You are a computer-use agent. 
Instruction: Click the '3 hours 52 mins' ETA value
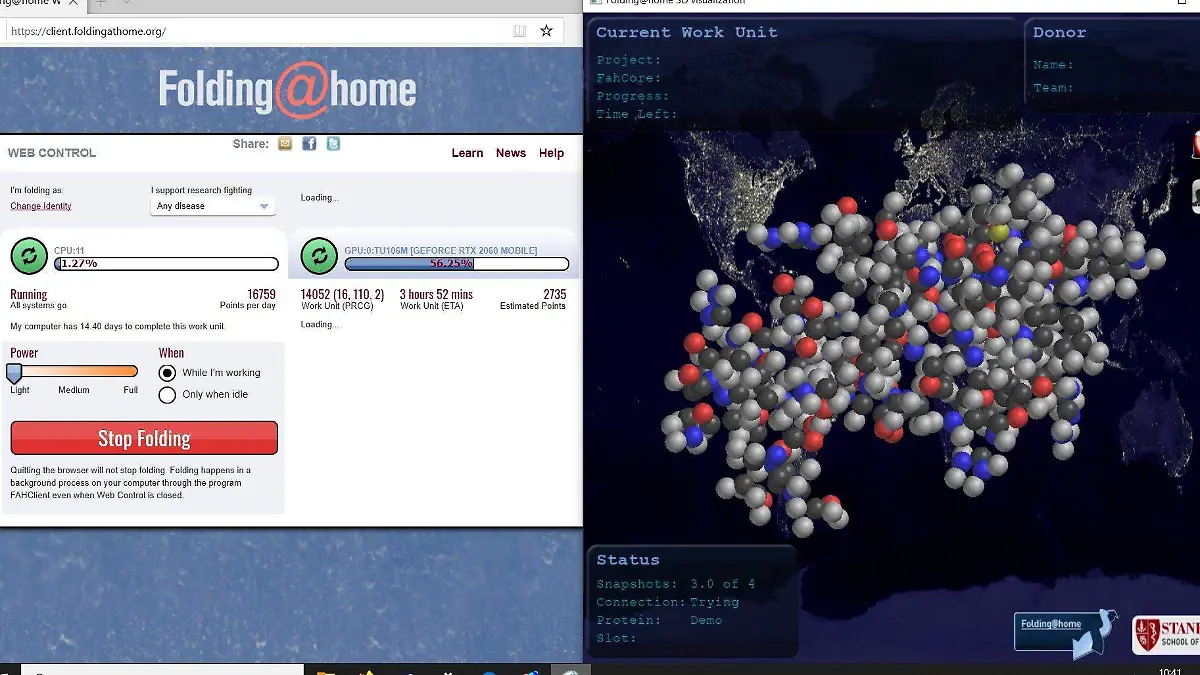tap(436, 294)
